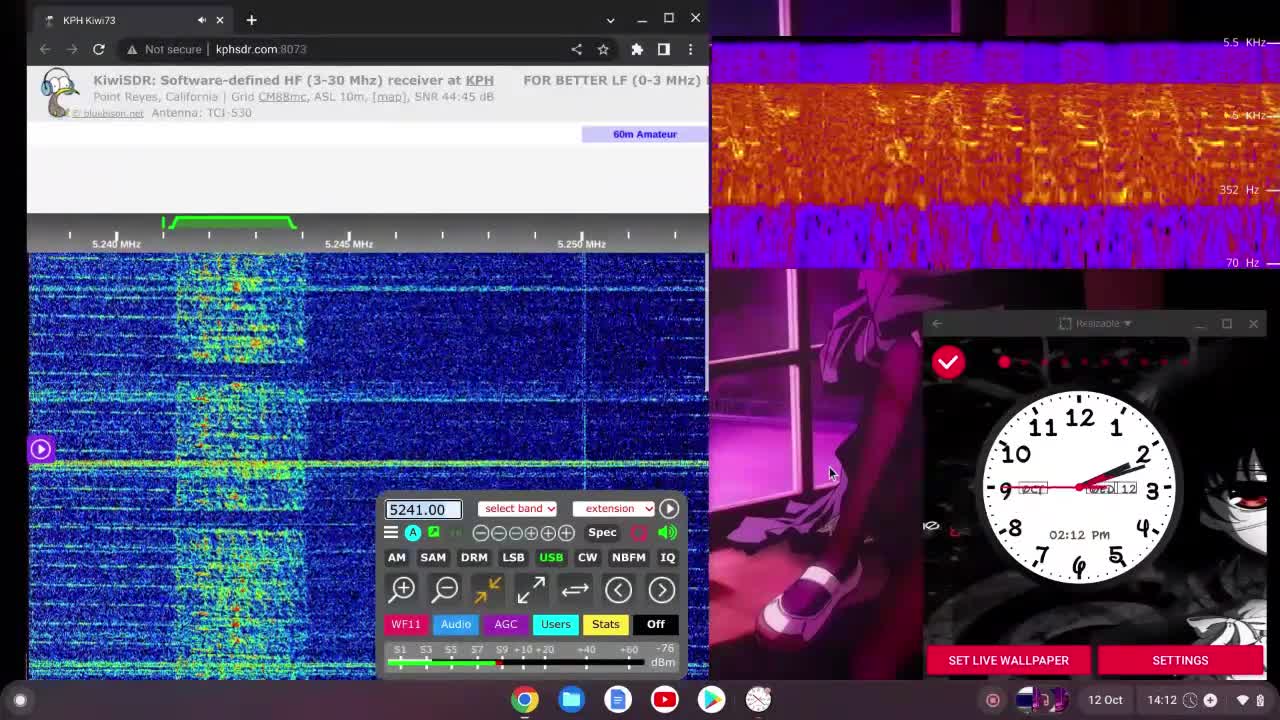Image resolution: width=1280 pixels, height=720 pixels.
Task: Click the waterfall pan horizontal arrows icon
Action: (575, 590)
